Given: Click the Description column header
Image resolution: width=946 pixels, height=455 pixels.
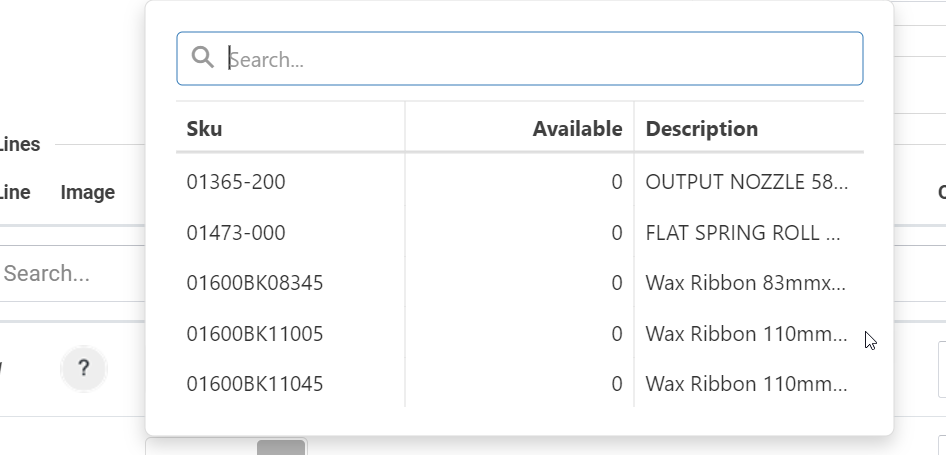Looking at the screenshot, I should (x=701, y=129).
